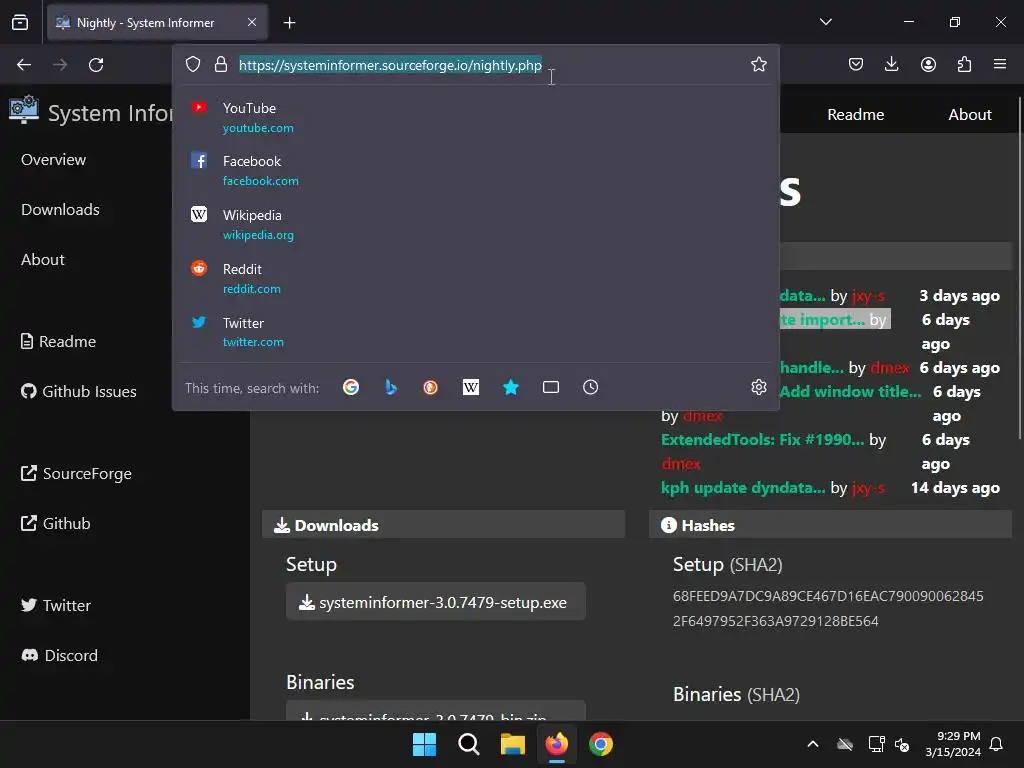This screenshot has height=768, width=1024.
Task: Show hidden system tray icons
Action: (x=812, y=744)
